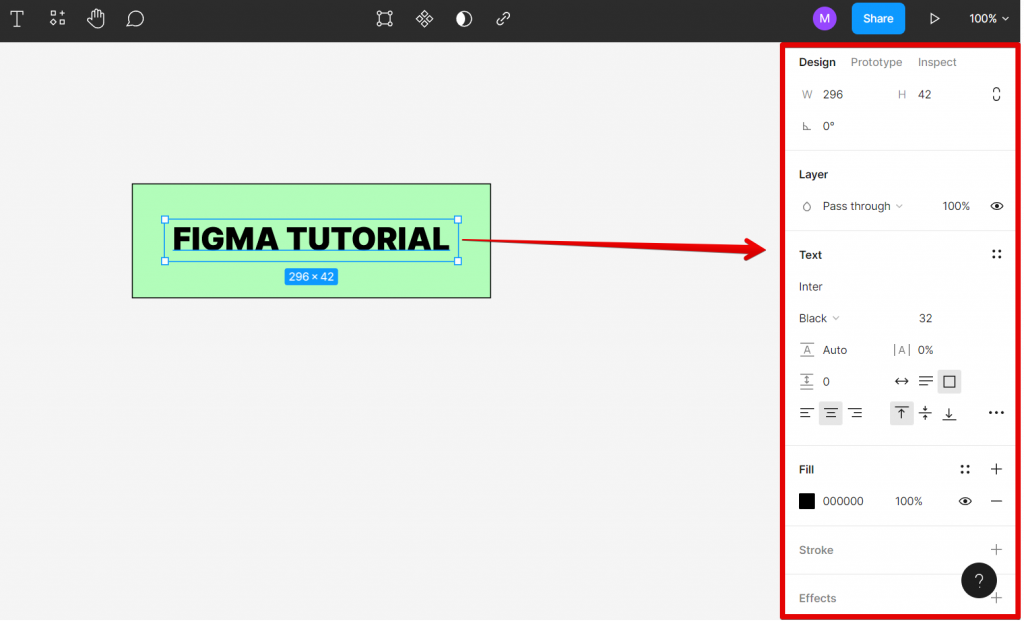Open the help menu

pos(978,580)
